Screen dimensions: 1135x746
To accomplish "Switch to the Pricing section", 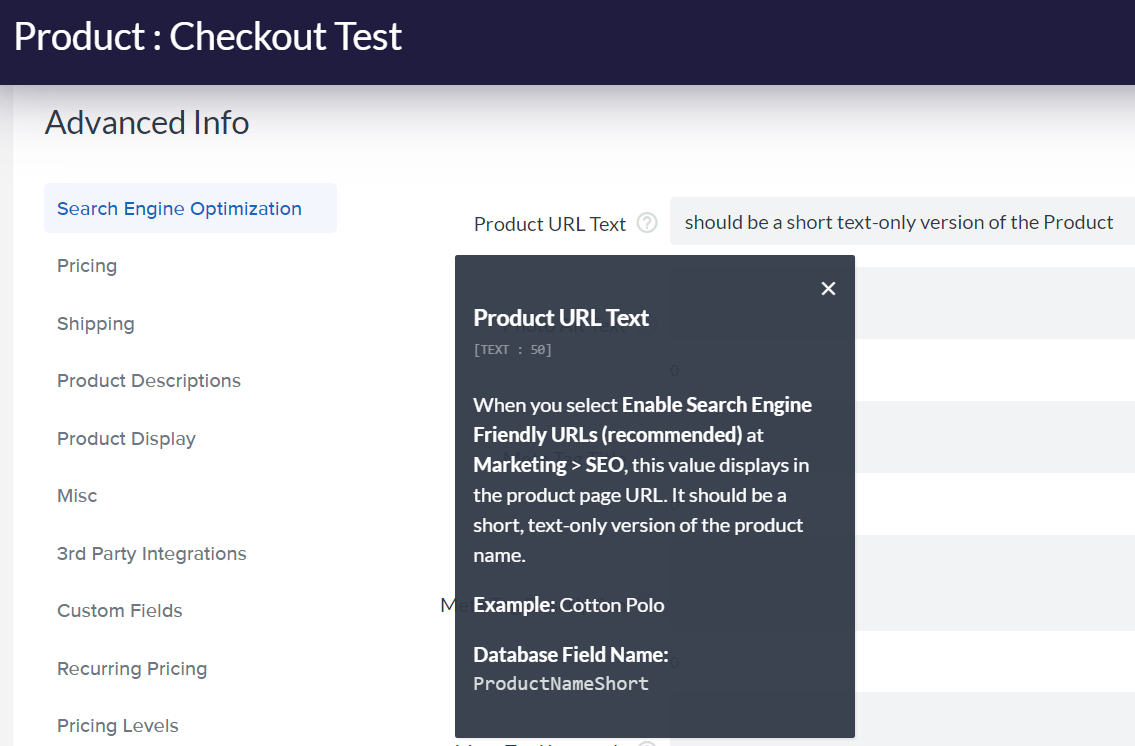I will (87, 266).
